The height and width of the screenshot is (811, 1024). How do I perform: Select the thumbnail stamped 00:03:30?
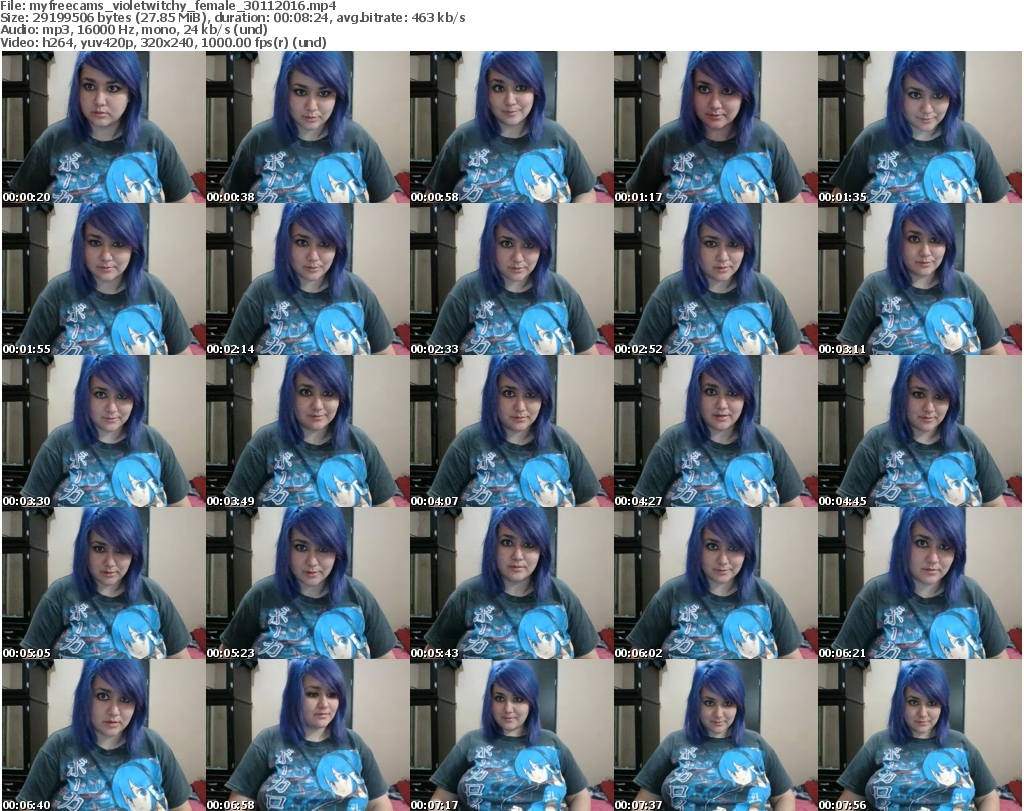pyautogui.click(x=103, y=432)
